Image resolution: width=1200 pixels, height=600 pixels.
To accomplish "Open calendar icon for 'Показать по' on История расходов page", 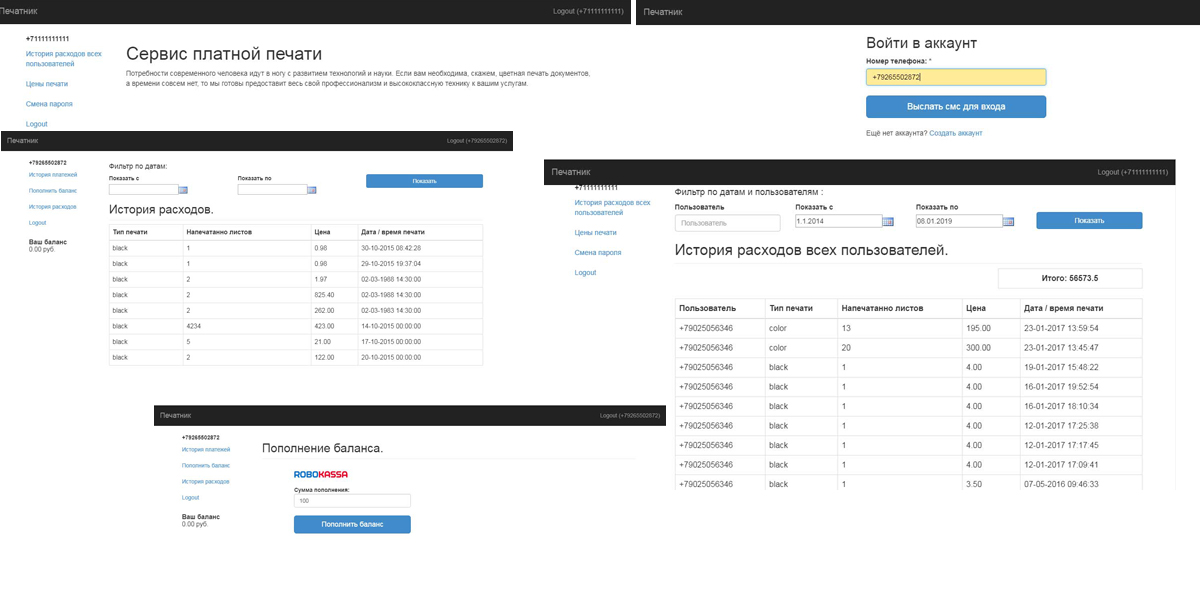I will point(312,189).
